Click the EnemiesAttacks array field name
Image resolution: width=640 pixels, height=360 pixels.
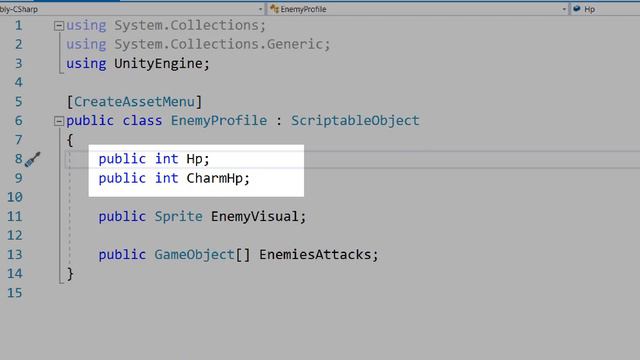tap(316, 255)
